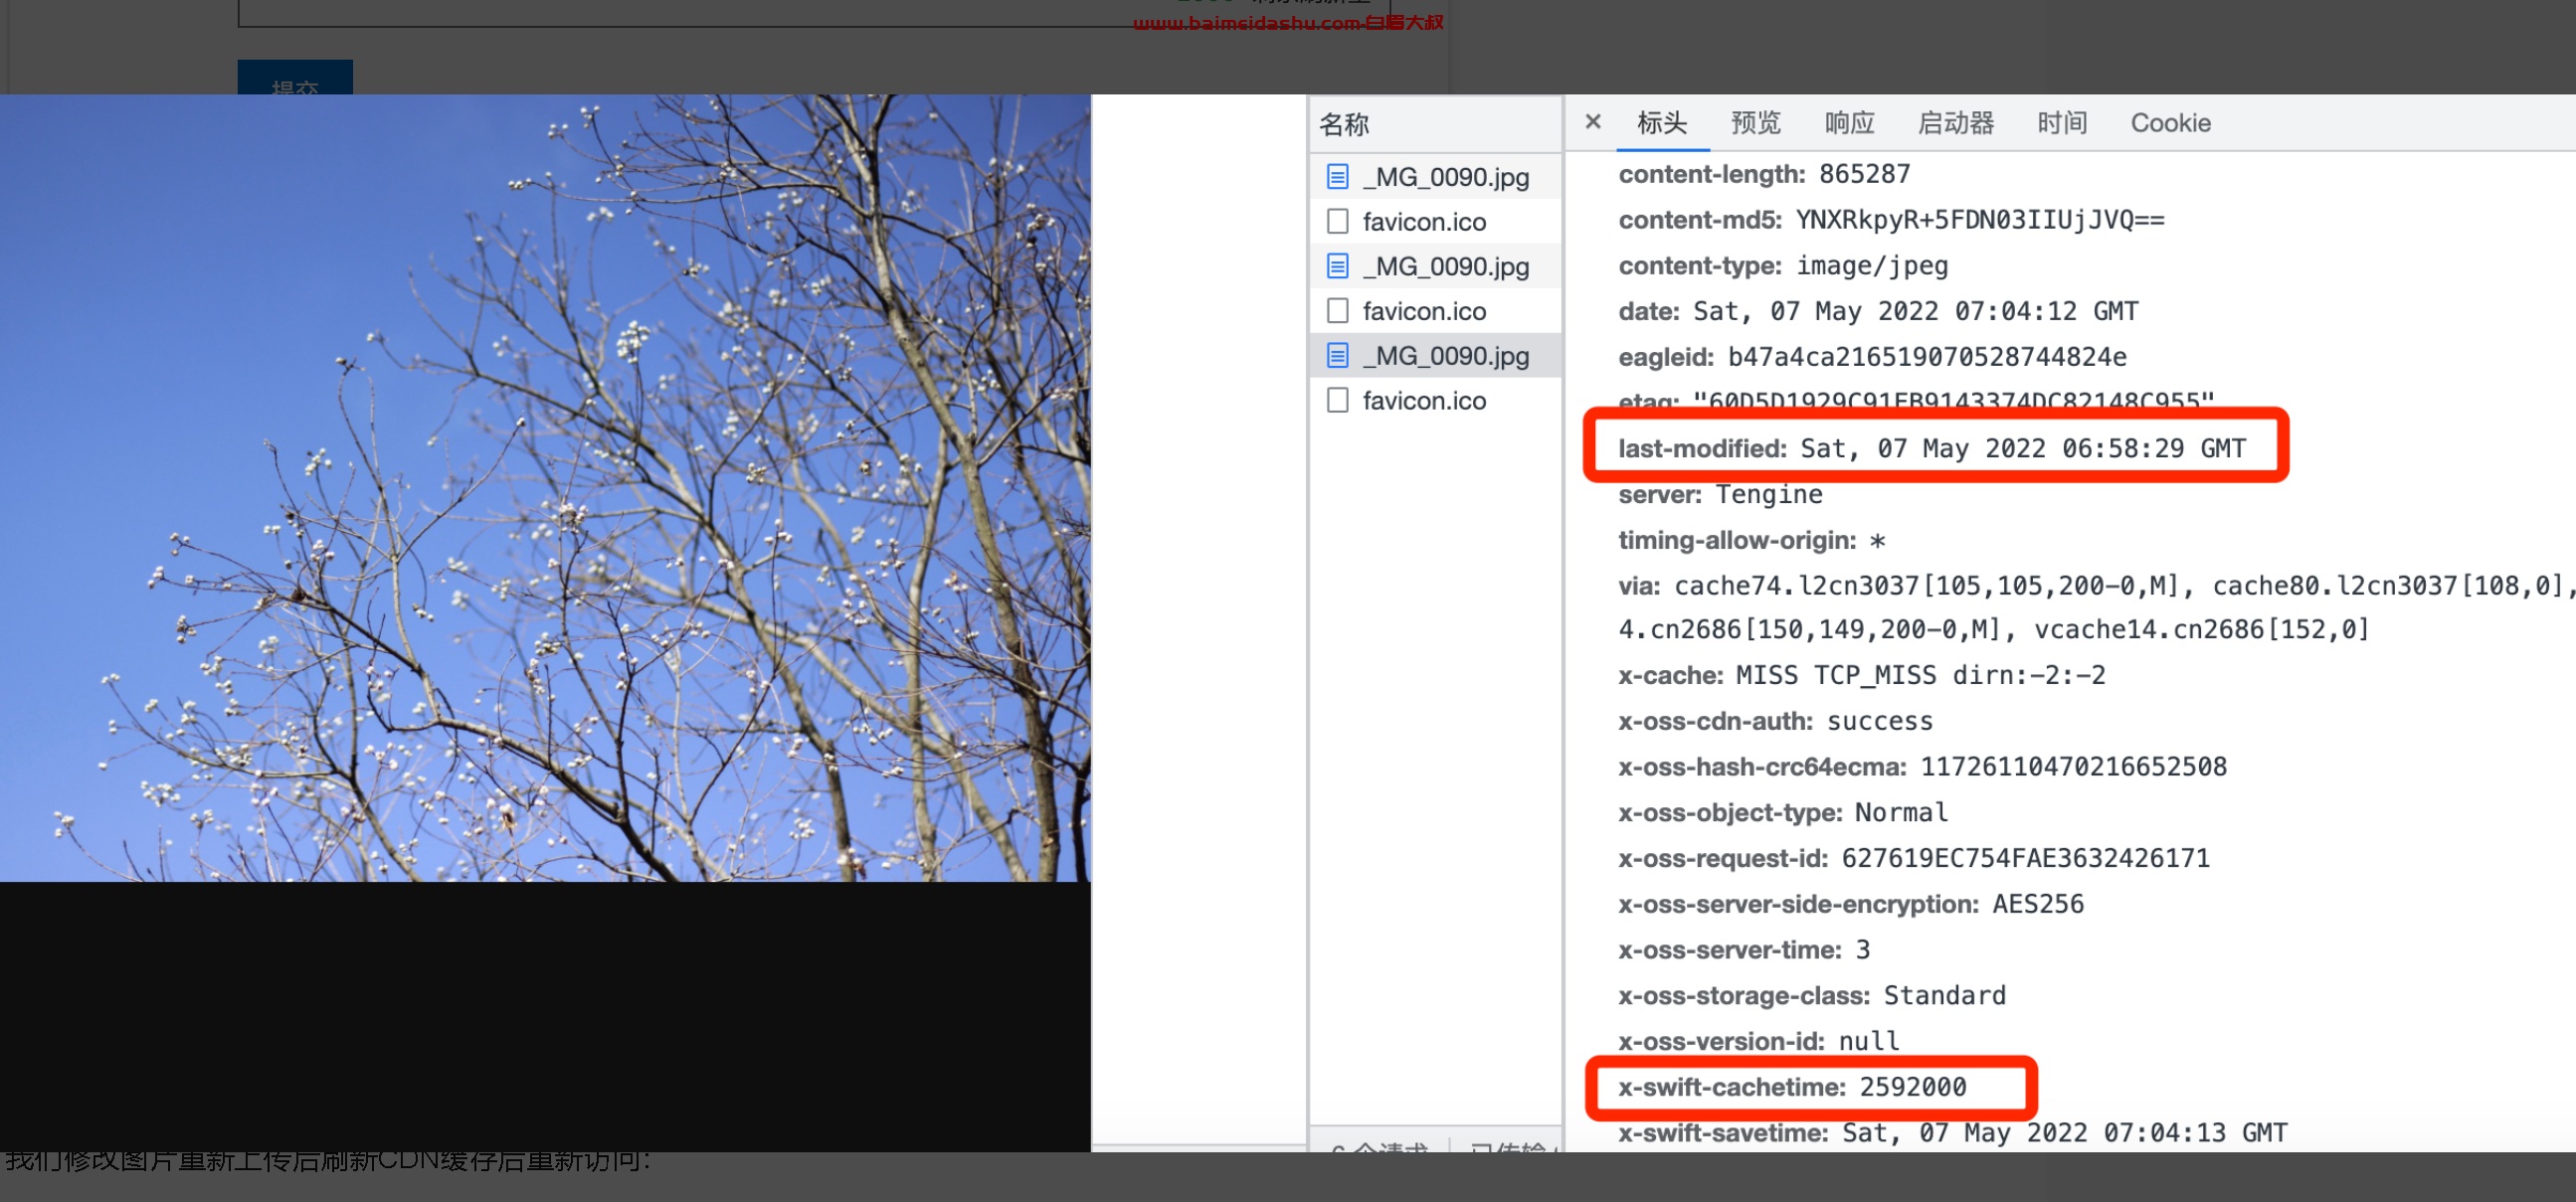
Task: Click the server Tengine value
Action: (x=1769, y=495)
